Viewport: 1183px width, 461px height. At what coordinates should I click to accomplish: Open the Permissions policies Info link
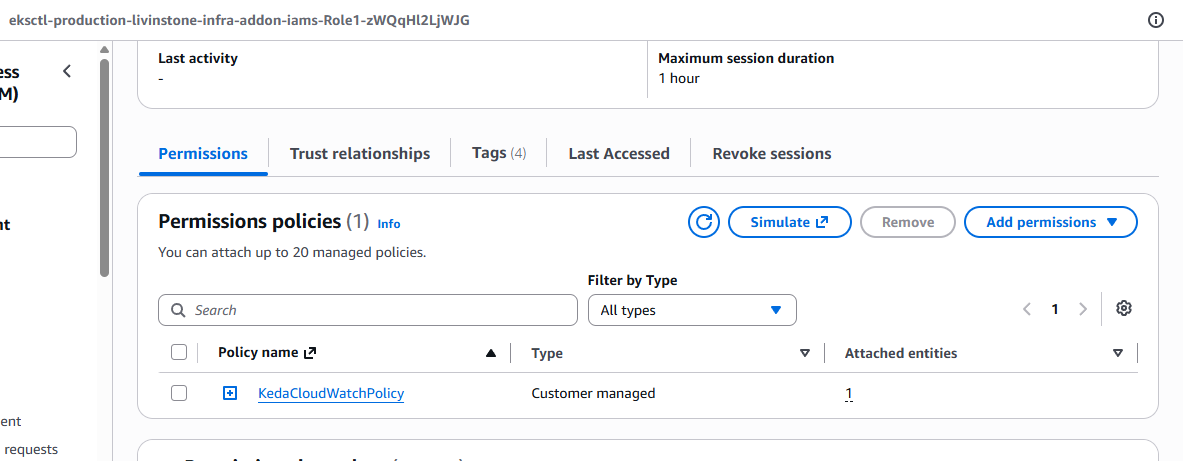[x=389, y=224]
